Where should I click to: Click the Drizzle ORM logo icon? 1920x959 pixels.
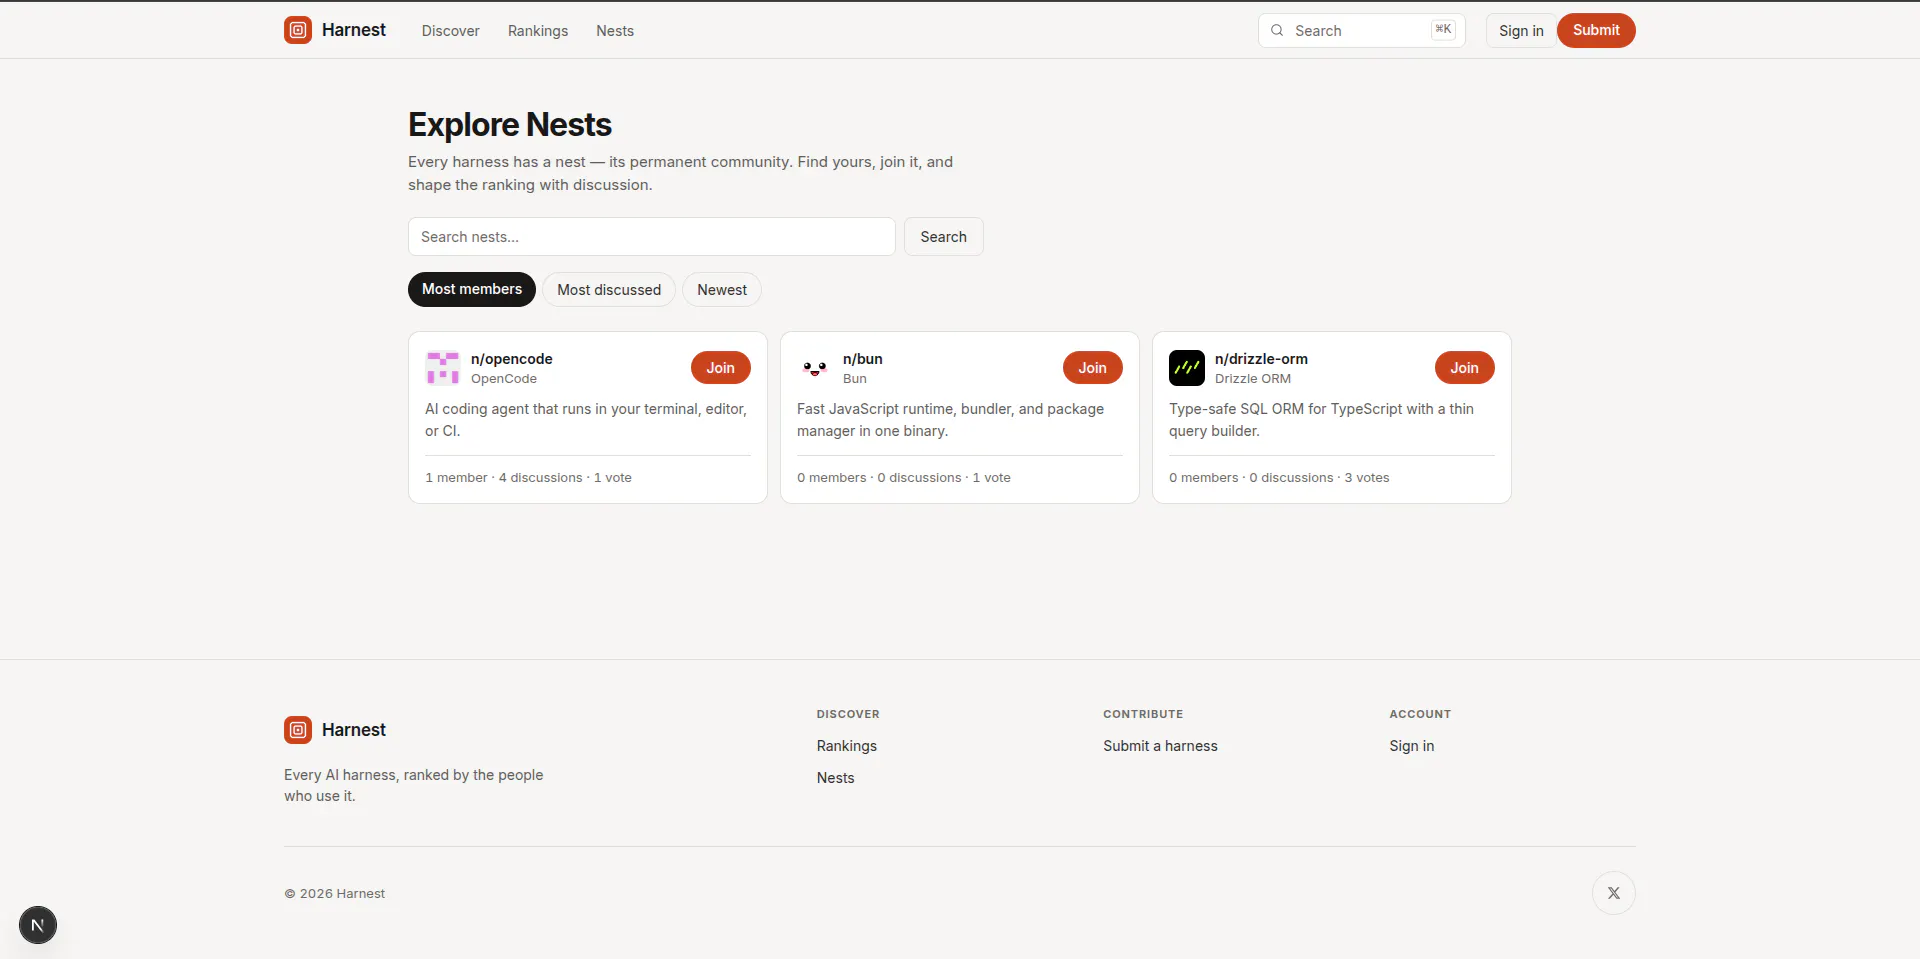[1187, 368]
